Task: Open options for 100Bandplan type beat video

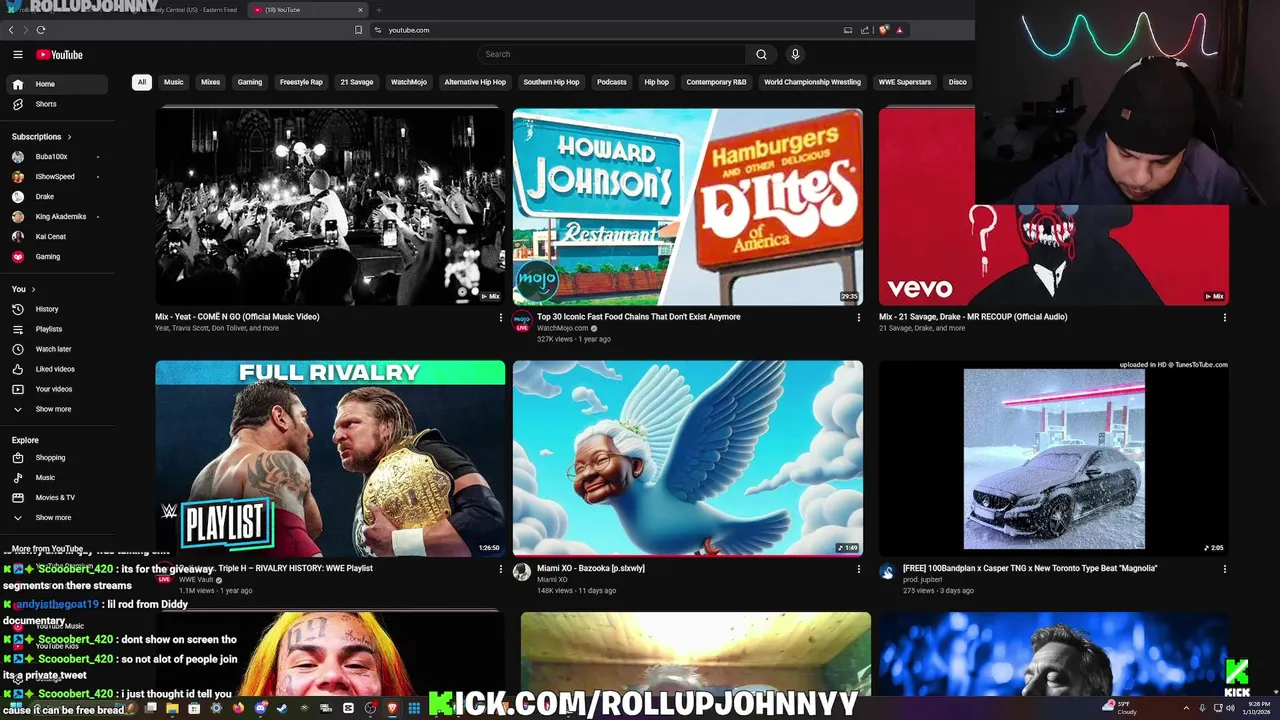Action: (x=1224, y=569)
